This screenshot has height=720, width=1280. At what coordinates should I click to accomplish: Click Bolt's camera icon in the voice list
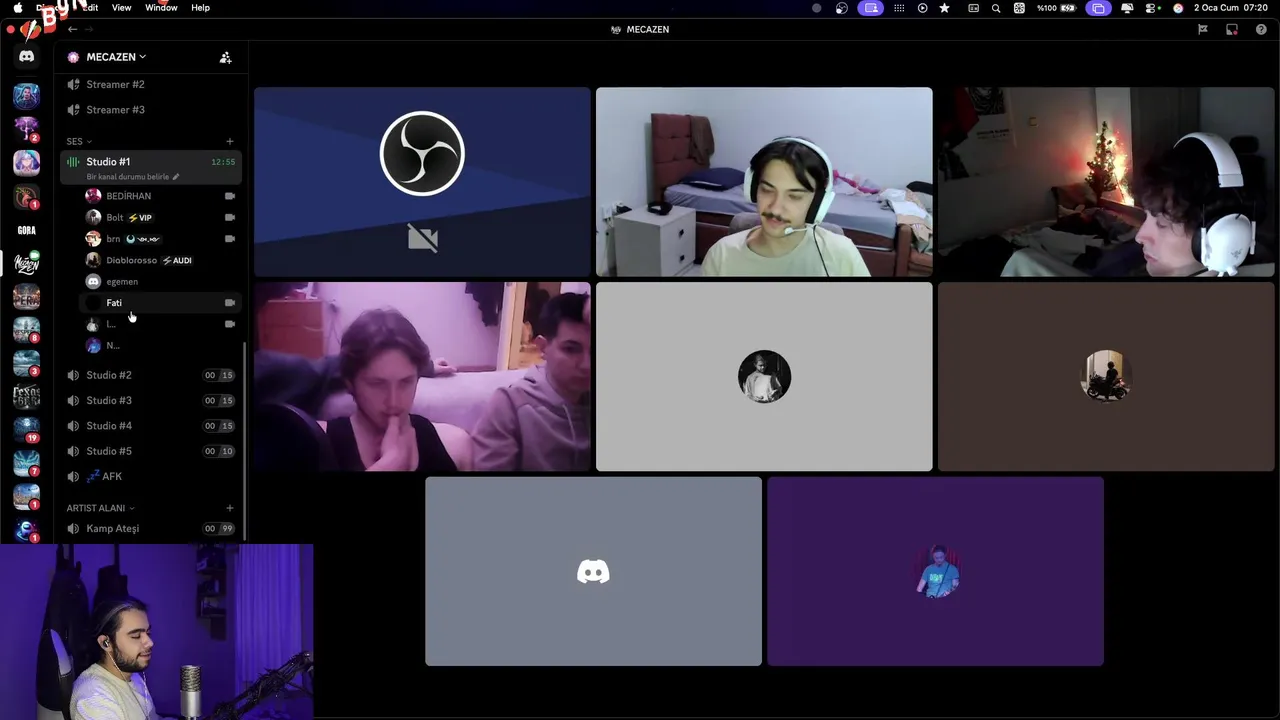(230, 217)
